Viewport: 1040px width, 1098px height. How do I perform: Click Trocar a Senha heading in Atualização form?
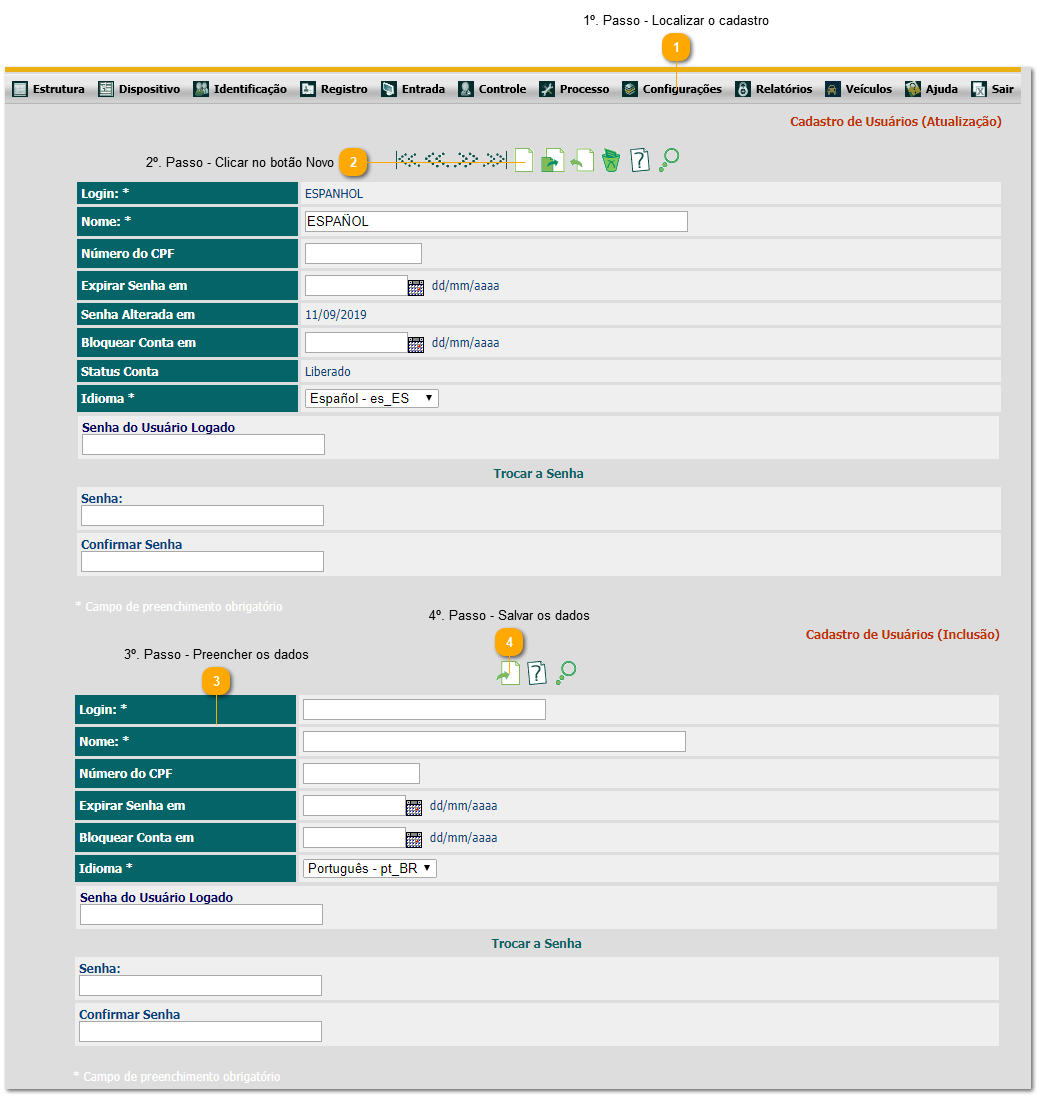pyautogui.click(x=539, y=473)
